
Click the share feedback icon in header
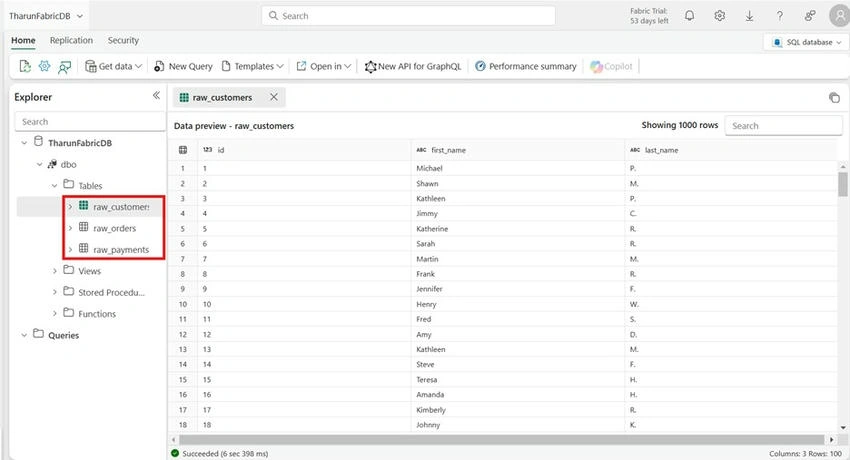[810, 16]
